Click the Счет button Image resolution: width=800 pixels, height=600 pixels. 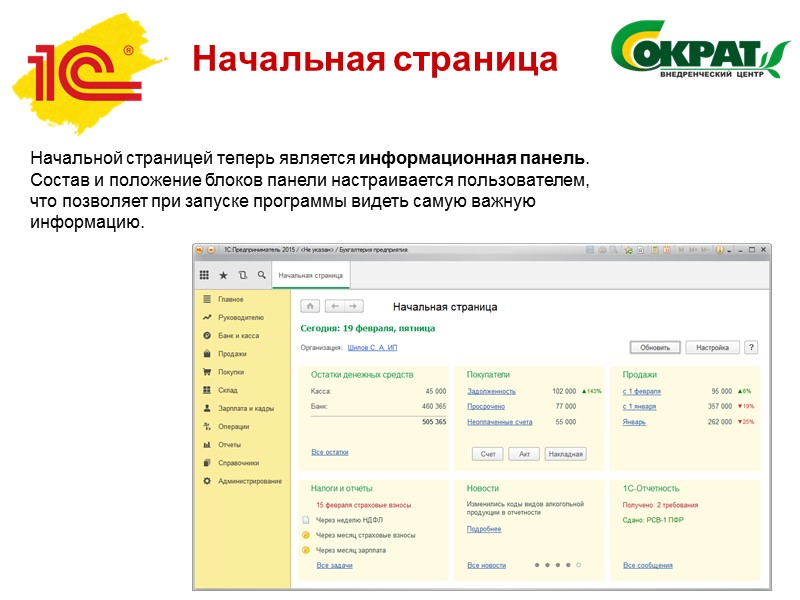(x=488, y=454)
